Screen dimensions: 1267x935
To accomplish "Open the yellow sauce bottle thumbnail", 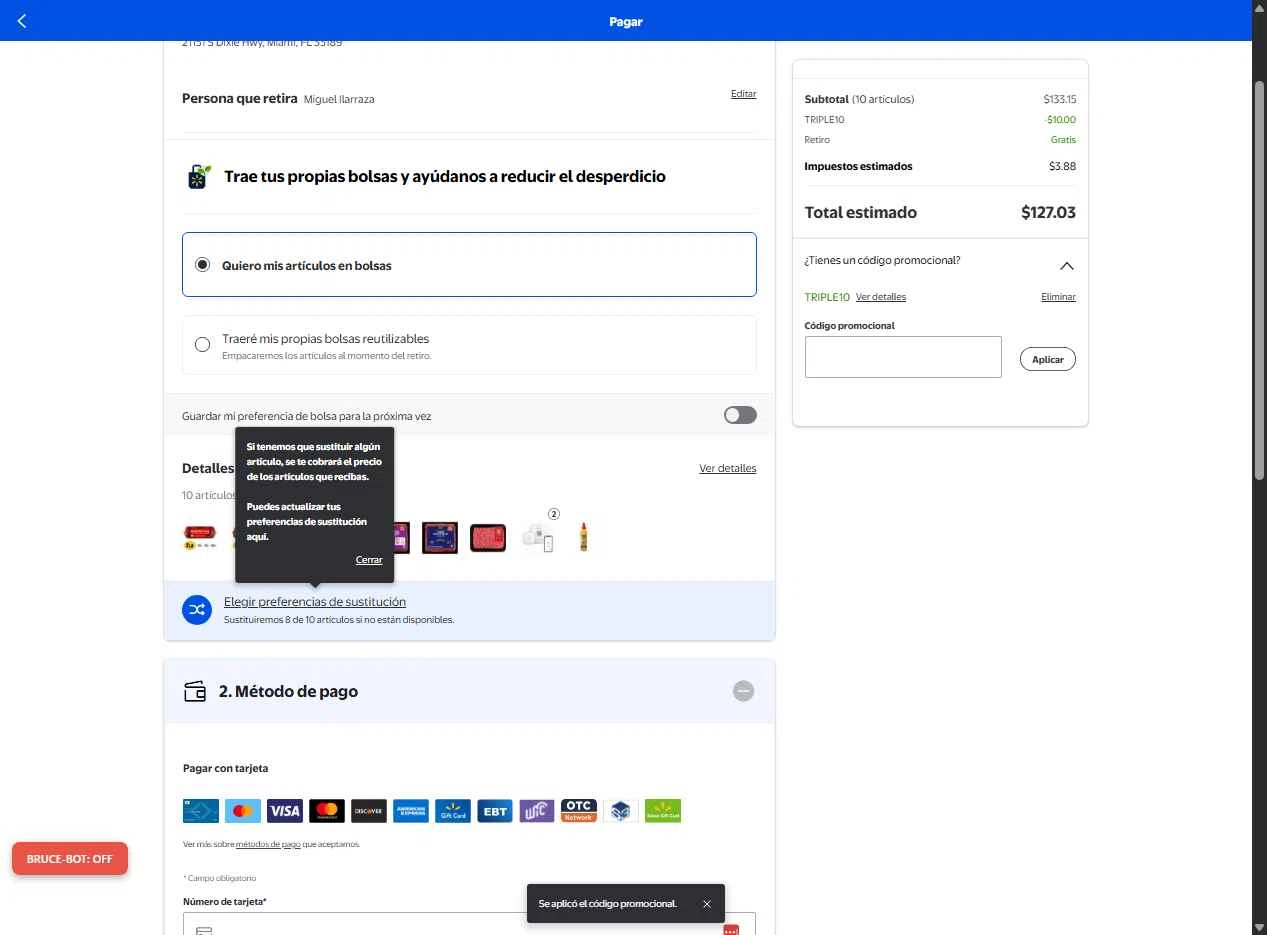I will [x=583, y=538].
